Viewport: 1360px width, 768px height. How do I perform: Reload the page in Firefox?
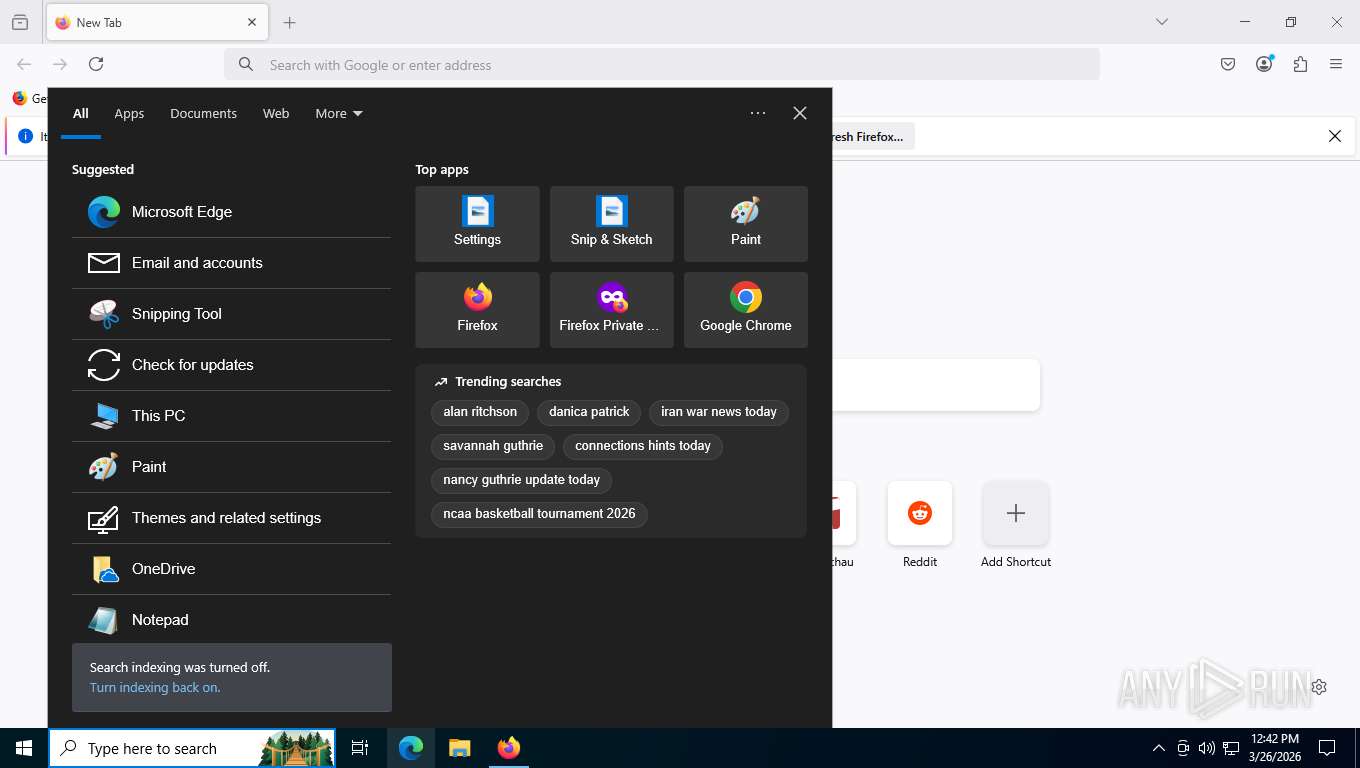[x=96, y=64]
